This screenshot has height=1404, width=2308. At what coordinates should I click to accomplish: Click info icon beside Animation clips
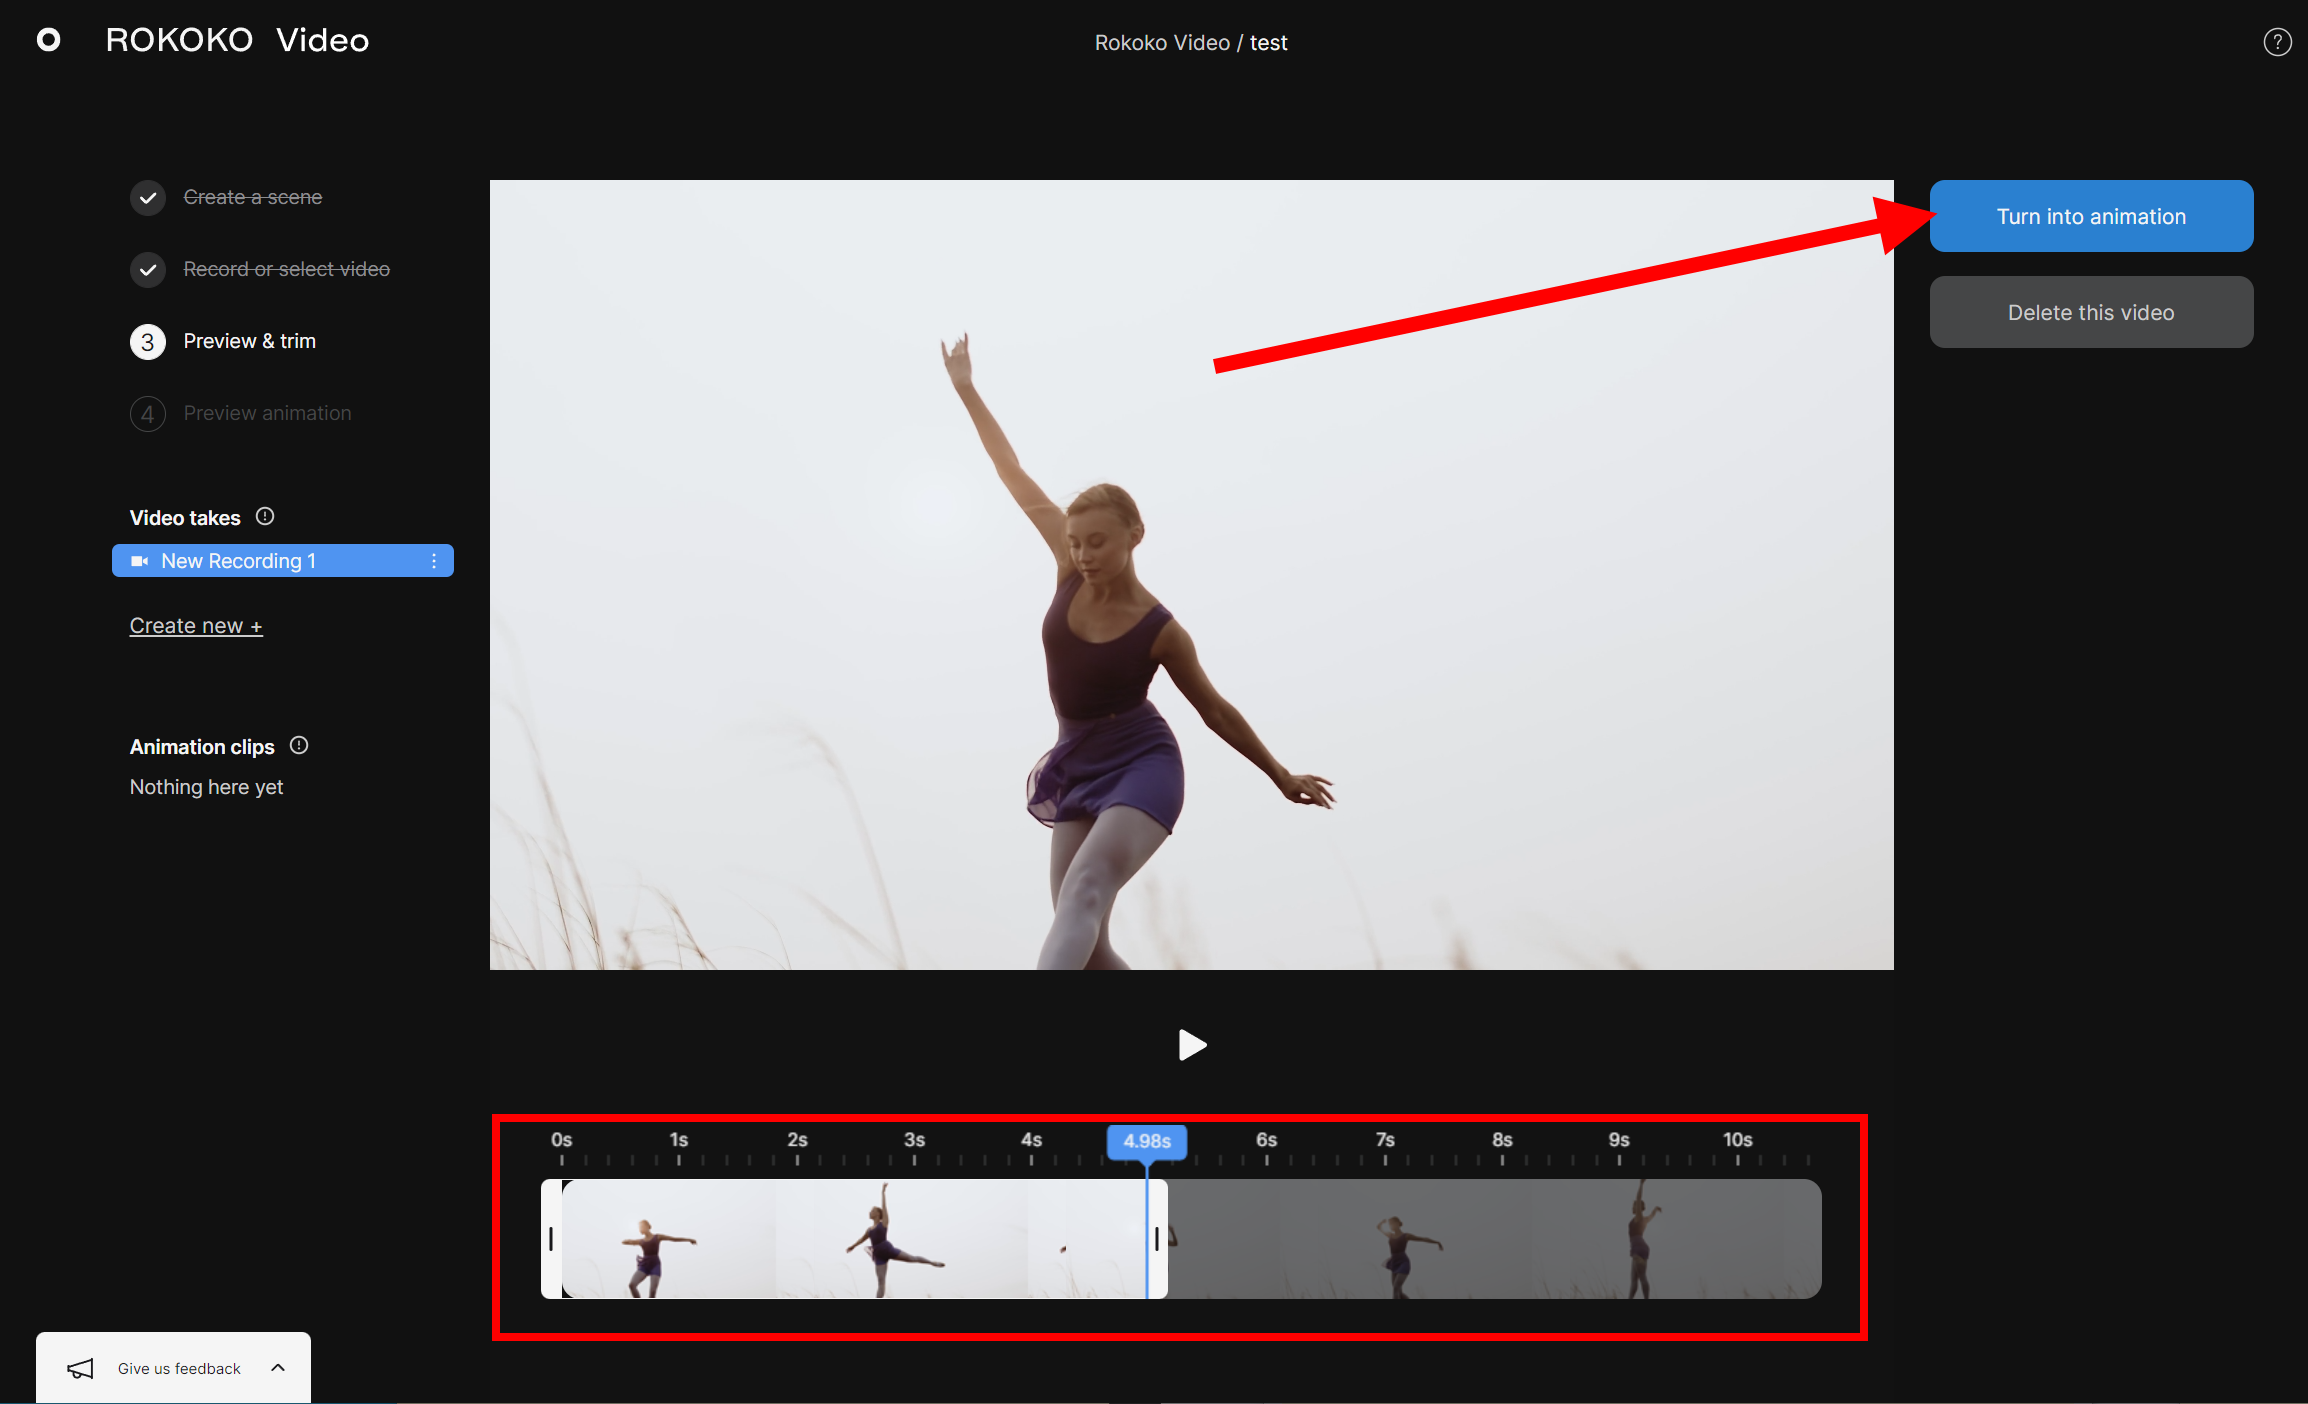point(299,746)
